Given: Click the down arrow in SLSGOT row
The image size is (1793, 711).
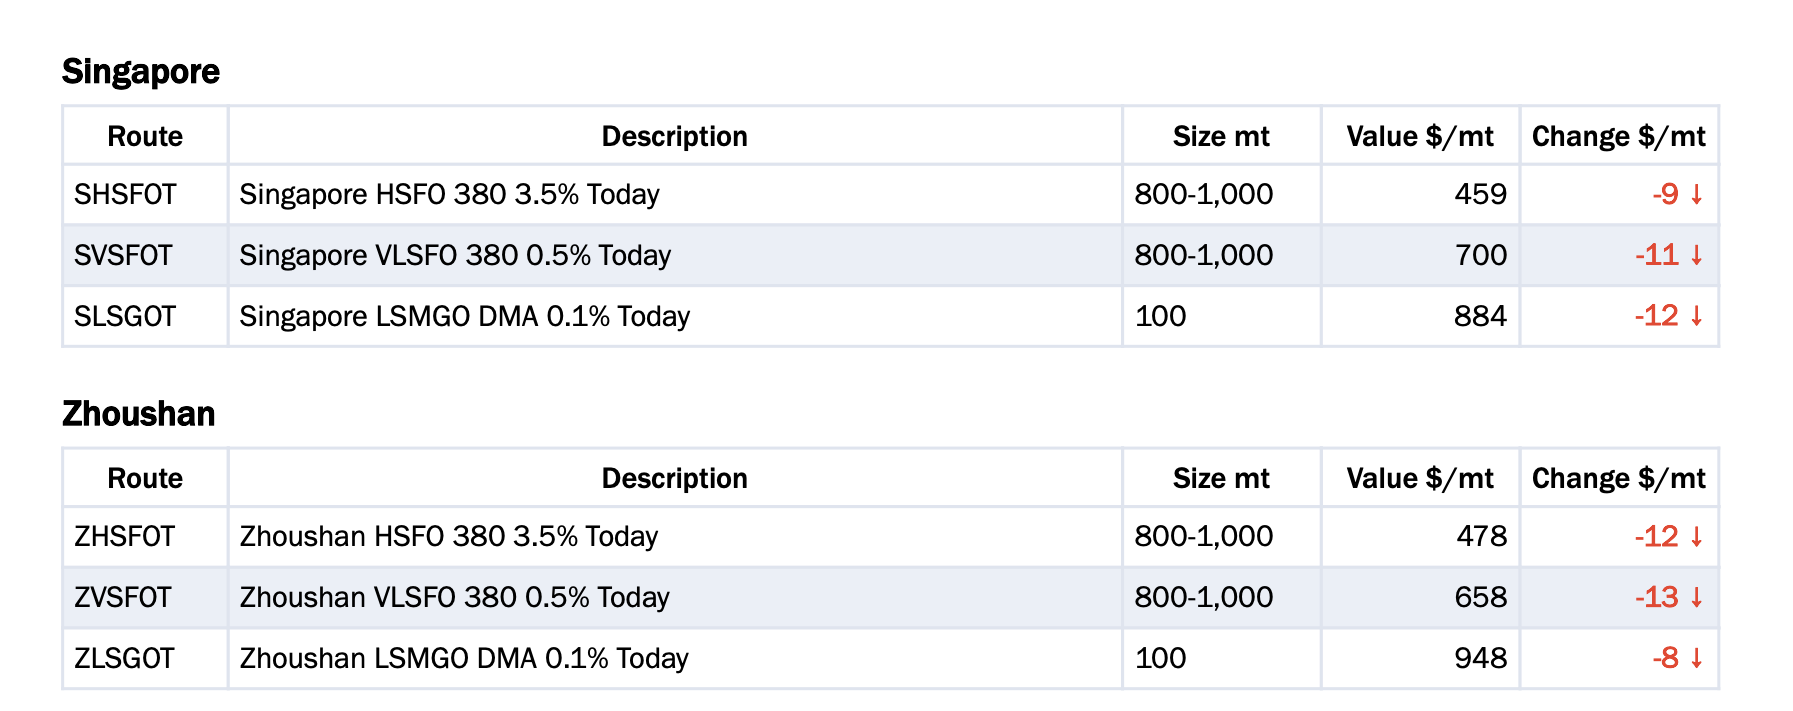Looking at the screenshot, I should pos(1696,317).
